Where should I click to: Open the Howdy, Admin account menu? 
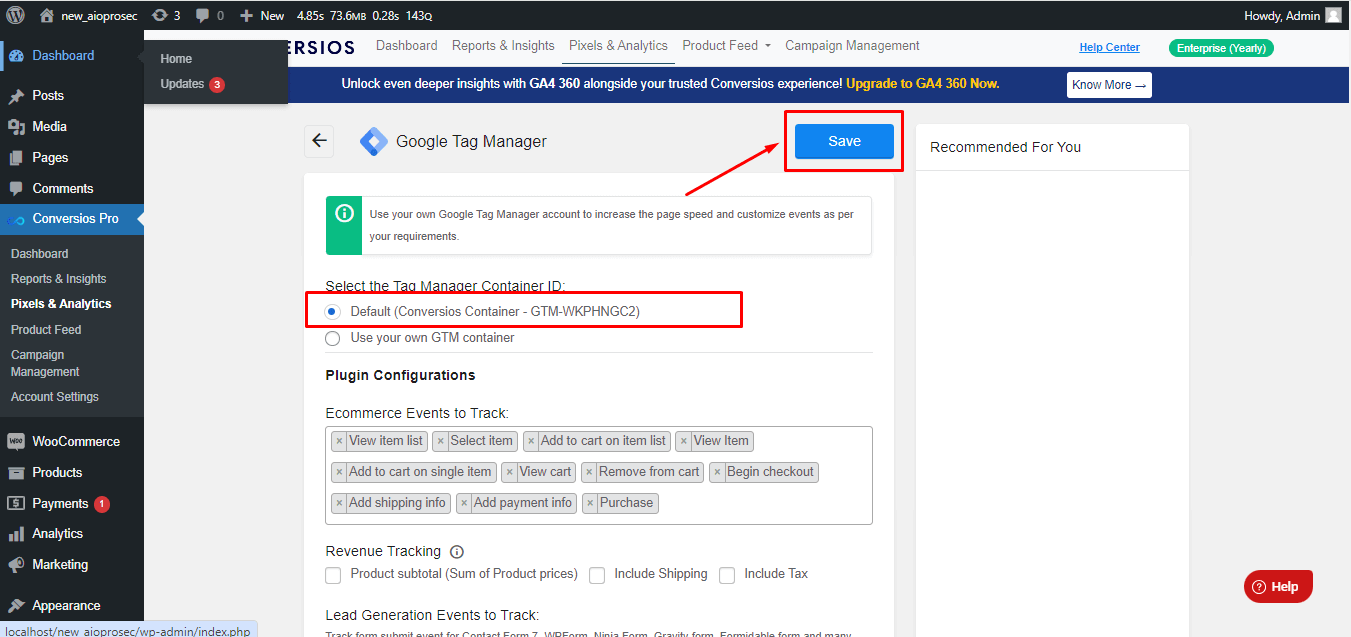(1293, 16)
